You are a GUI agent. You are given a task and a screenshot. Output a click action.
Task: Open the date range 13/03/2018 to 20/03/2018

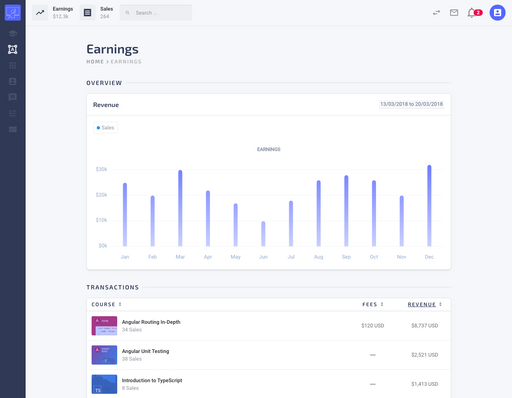411,104
